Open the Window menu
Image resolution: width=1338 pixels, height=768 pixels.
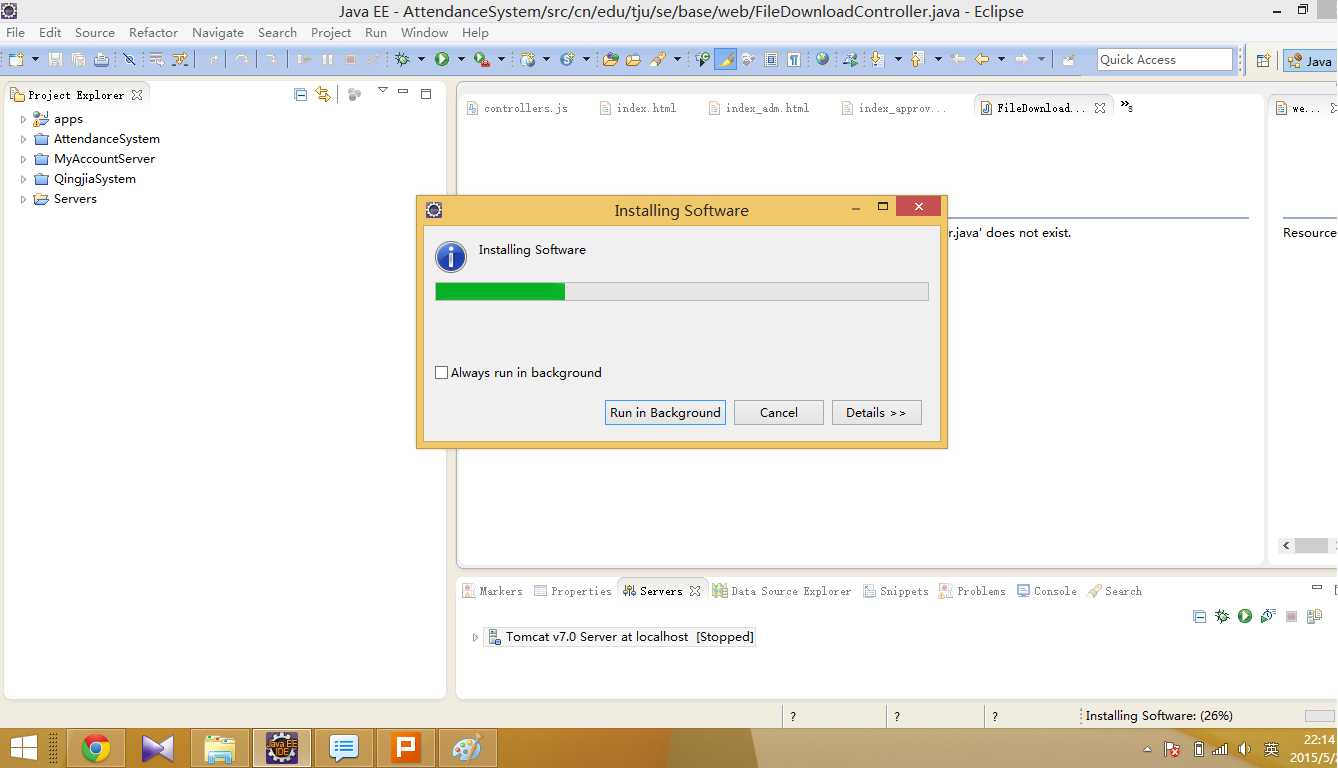[x=424, y=32]
